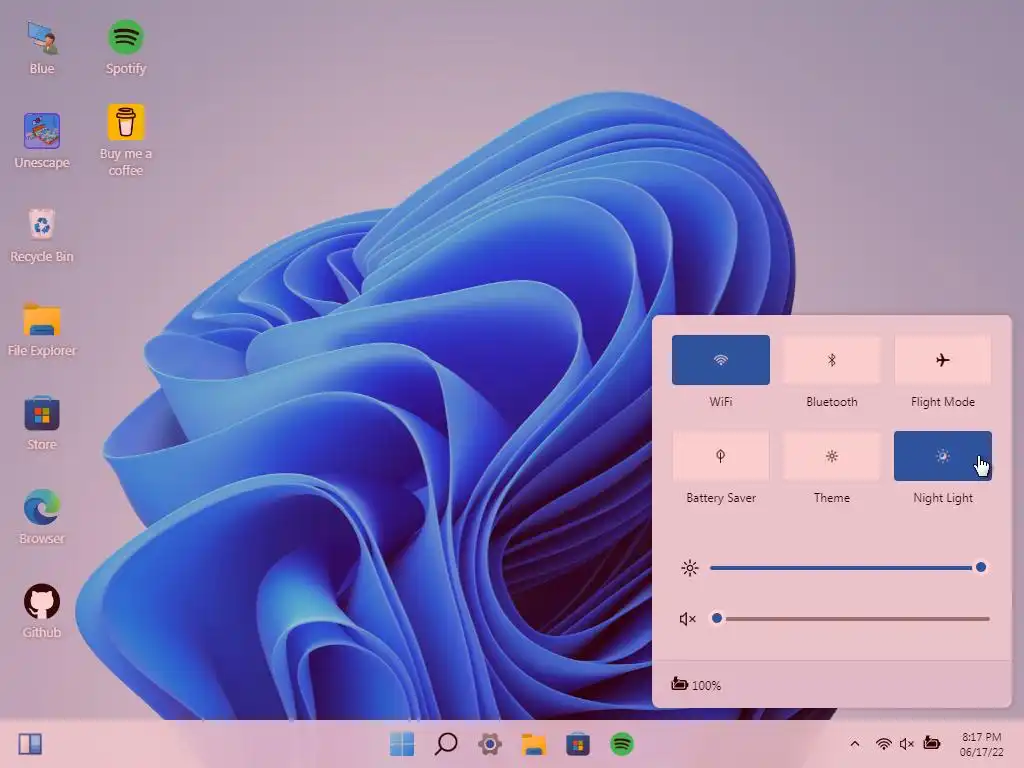Click the "Bluetooth" label text
This screenshot has width=1024, height=768.
pos(831,402)
